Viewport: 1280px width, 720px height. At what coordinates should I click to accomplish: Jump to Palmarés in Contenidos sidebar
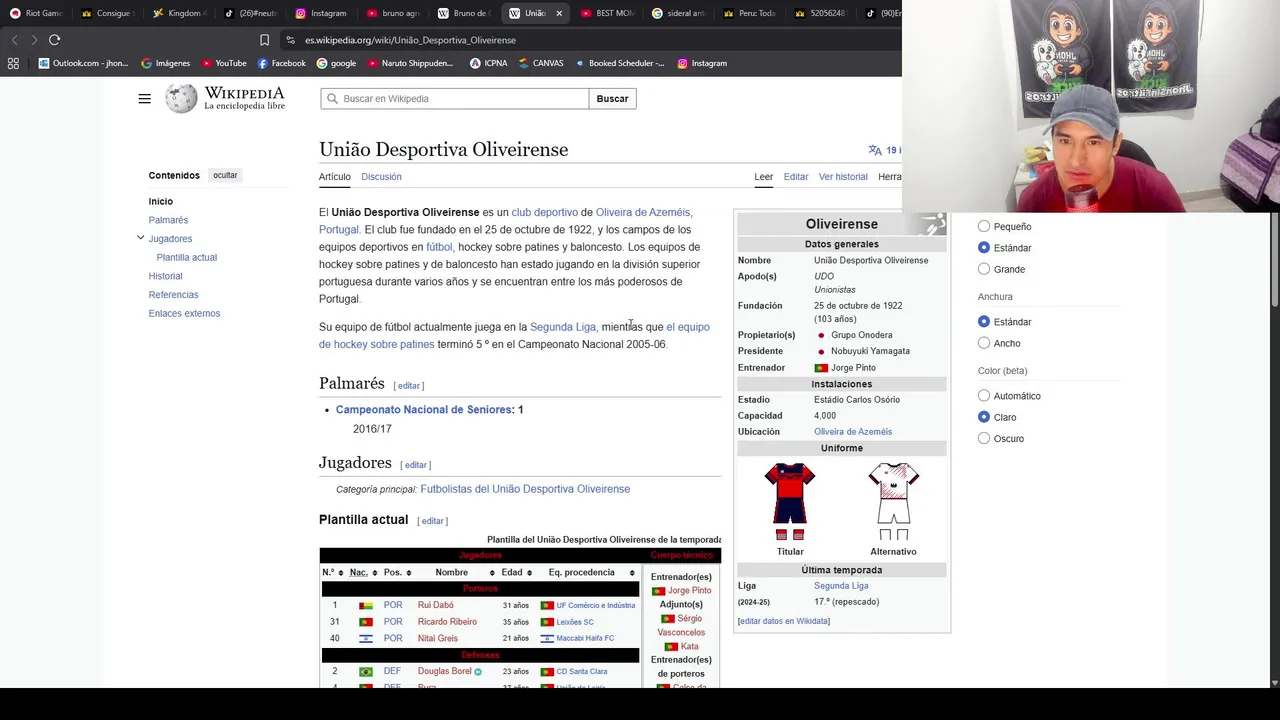168,220
